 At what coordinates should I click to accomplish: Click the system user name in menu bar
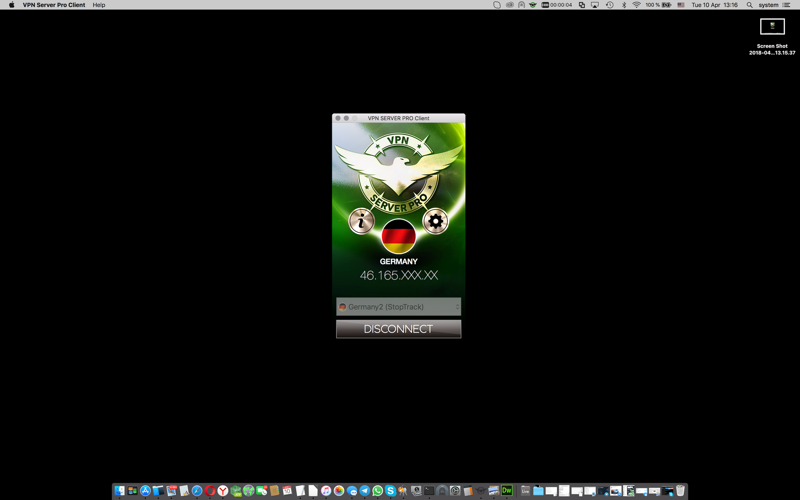click(x=769, y=5)
